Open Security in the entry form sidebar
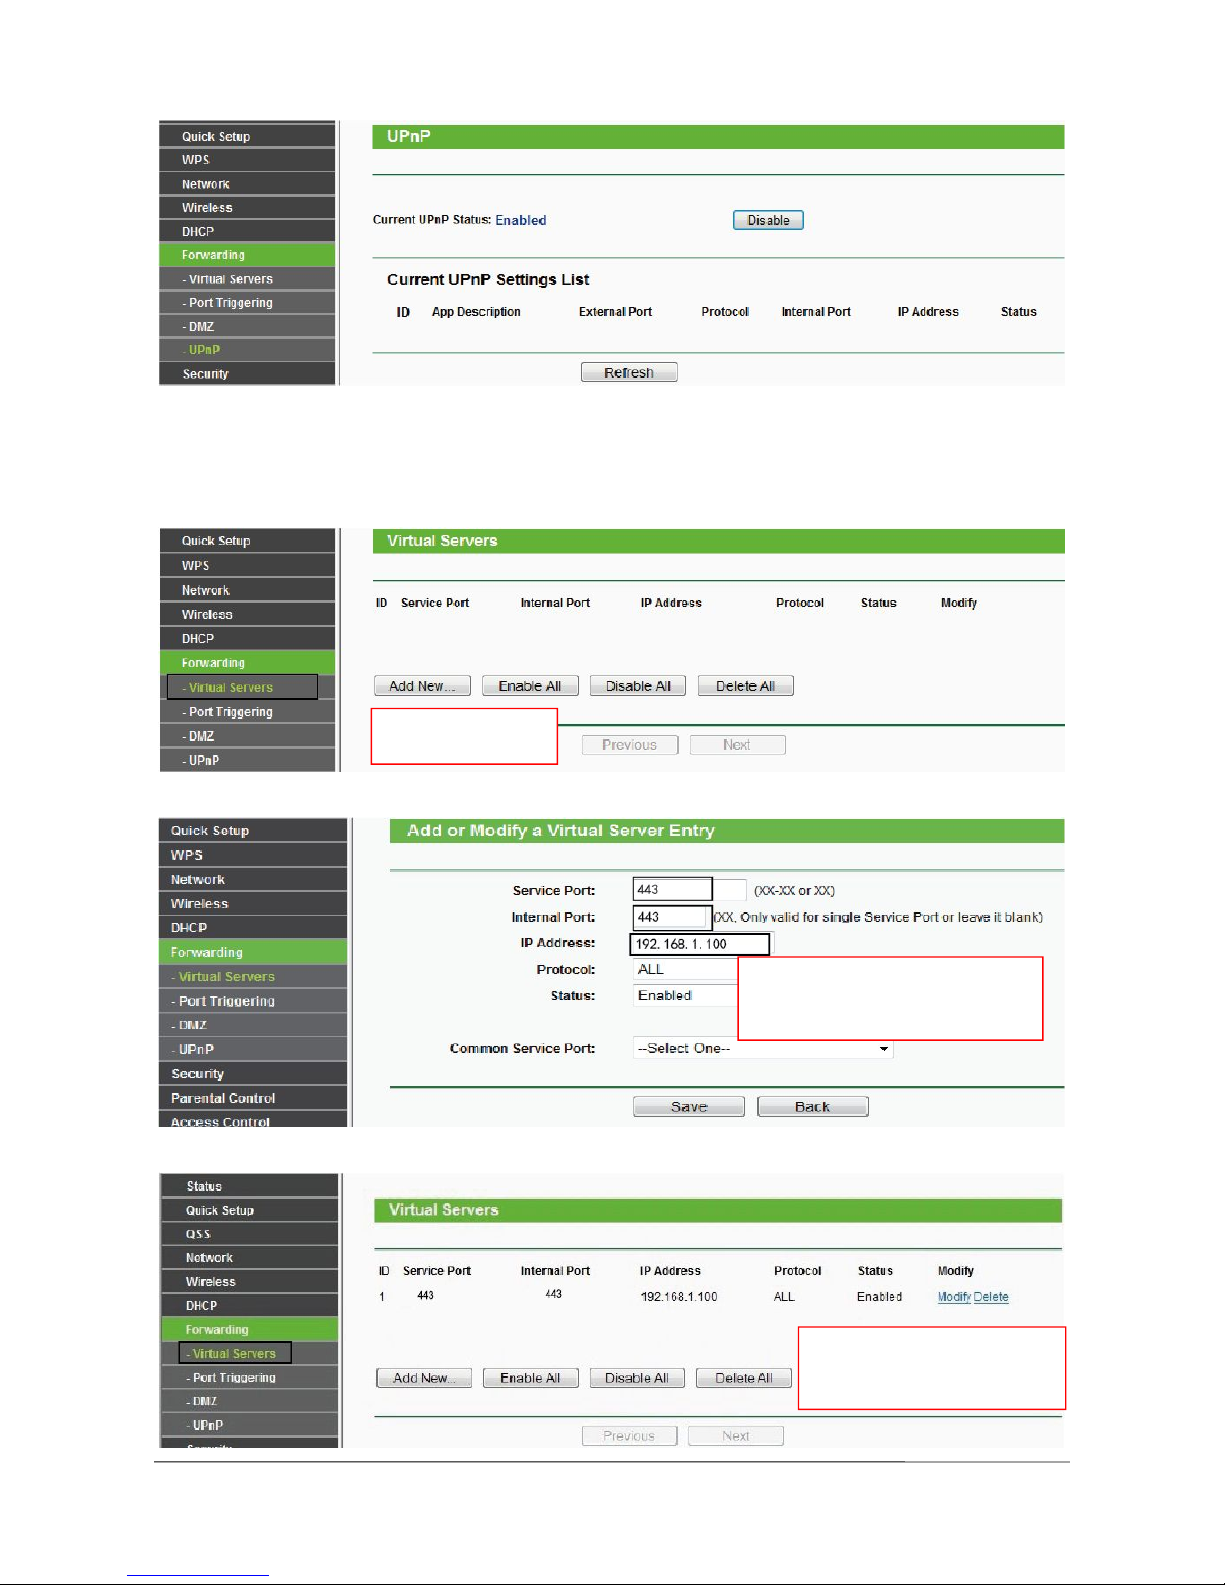 (253, 1074)
